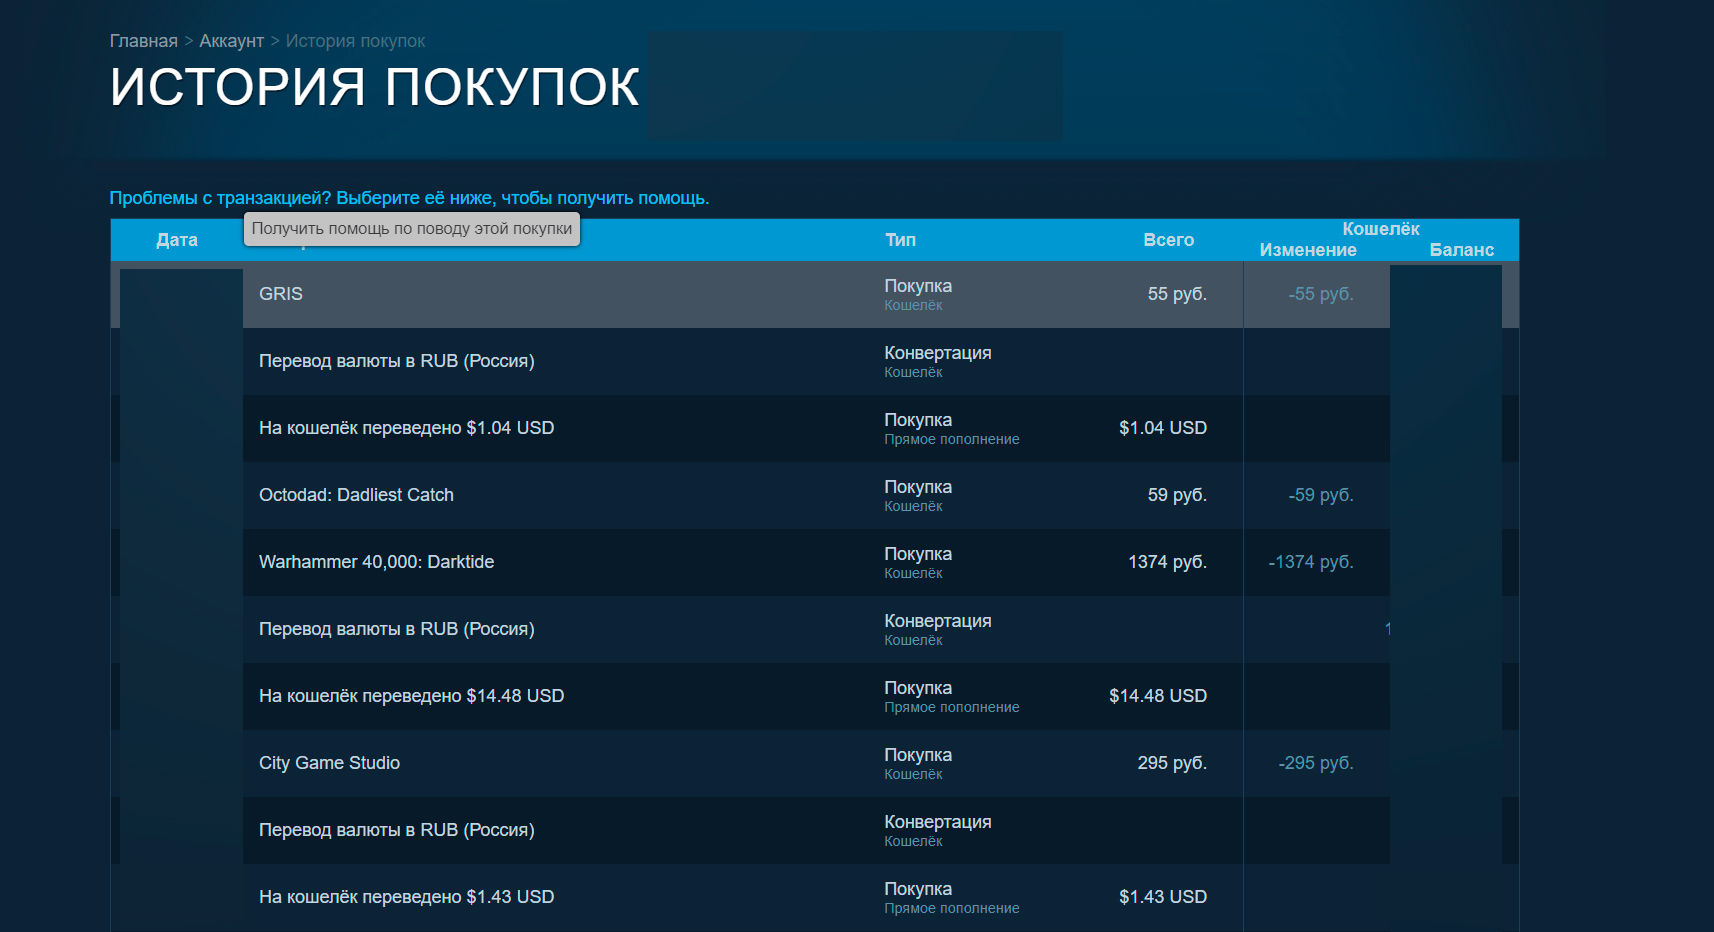Click Прямое пополнение in the $1.04 USD row

952,439
